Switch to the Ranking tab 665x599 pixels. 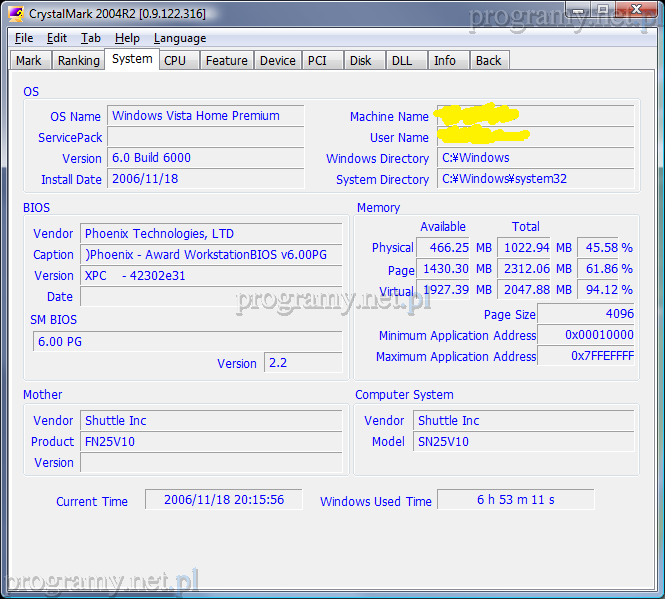pos(78,61)
